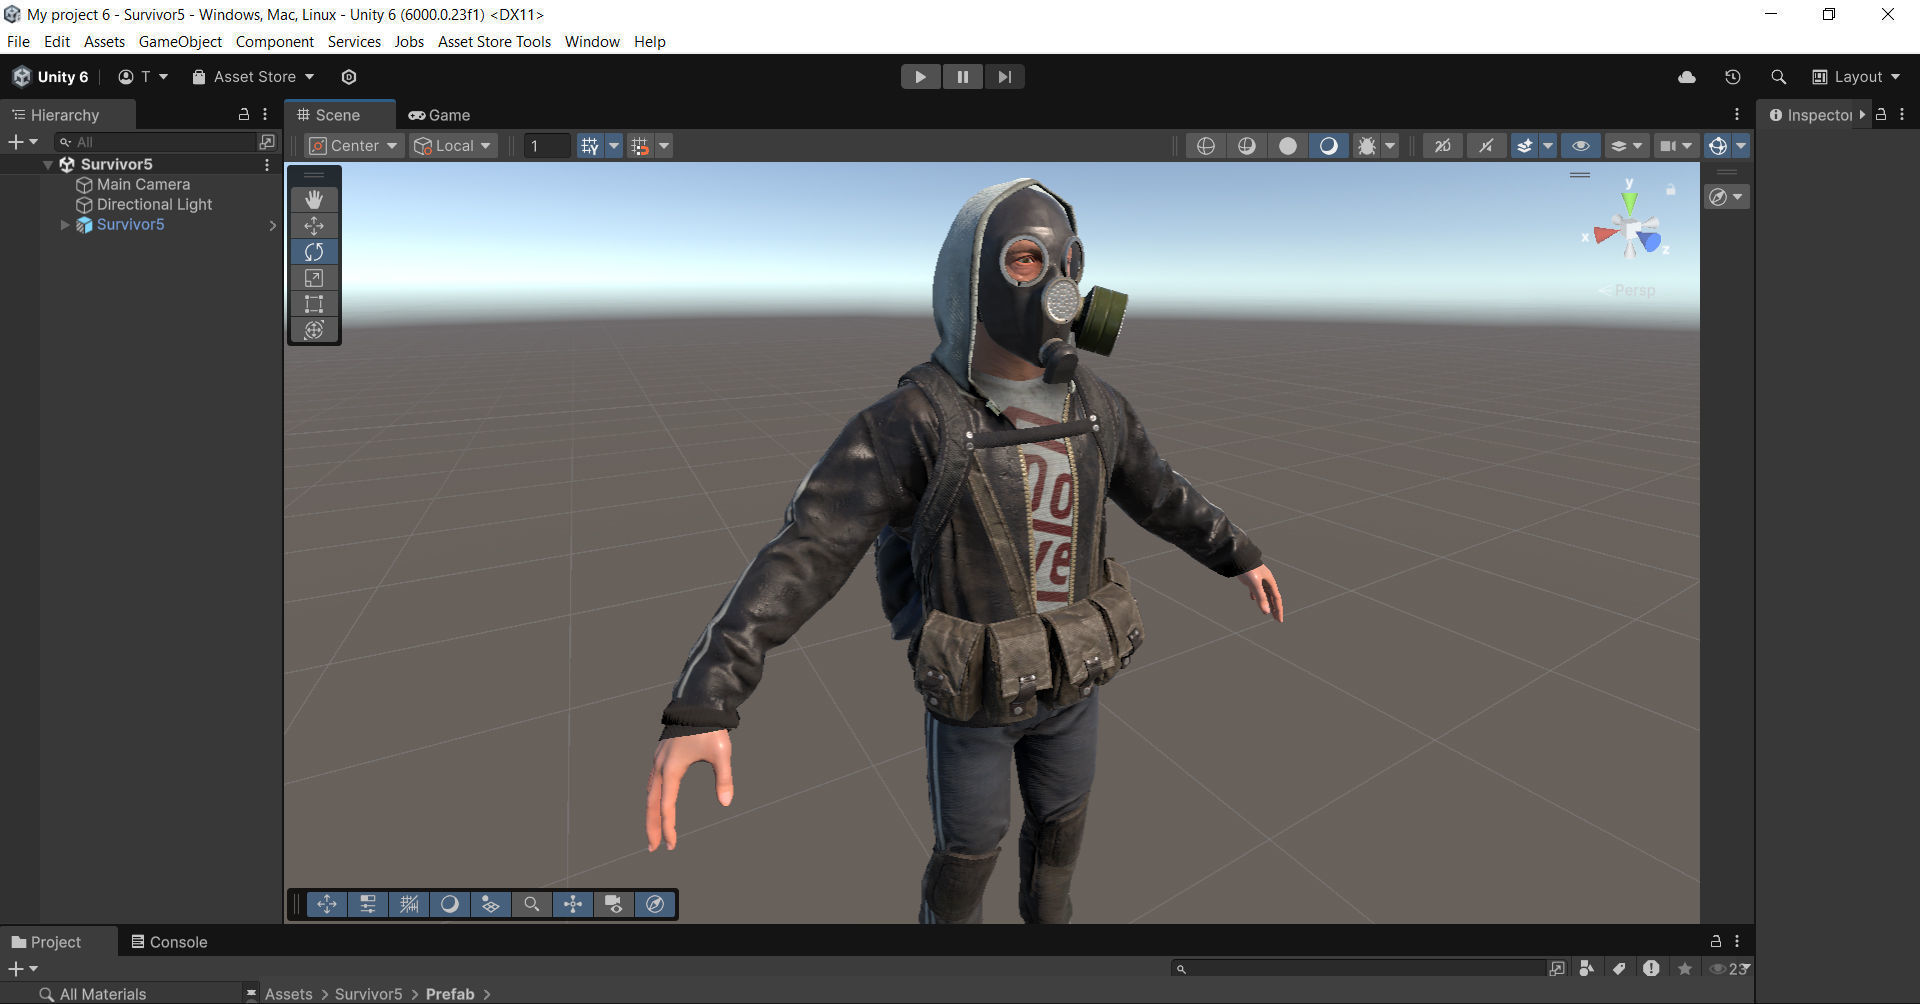Lock the Project panel
This screenshot has width=1920, height=1004.
(x=1716, y=941)
